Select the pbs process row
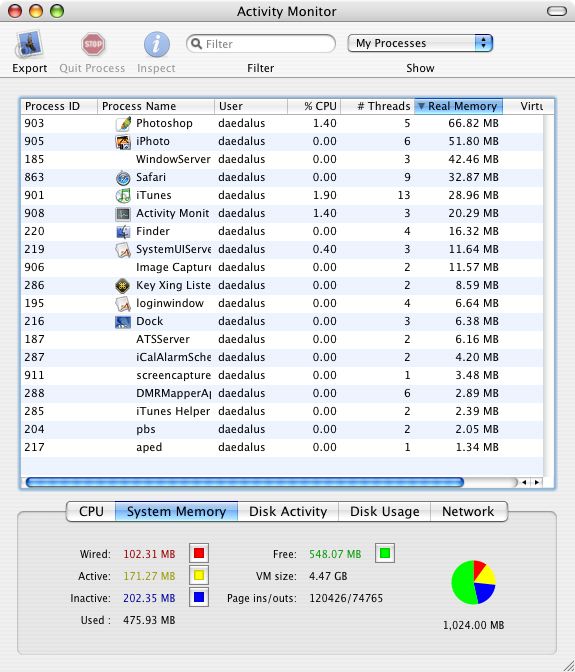575x672 pixels. 282,429
